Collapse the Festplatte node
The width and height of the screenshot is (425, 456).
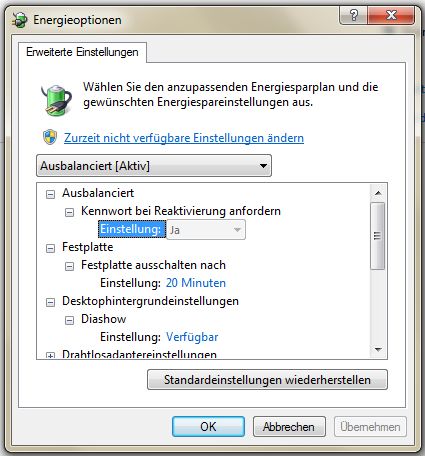(x=50, y=248)
